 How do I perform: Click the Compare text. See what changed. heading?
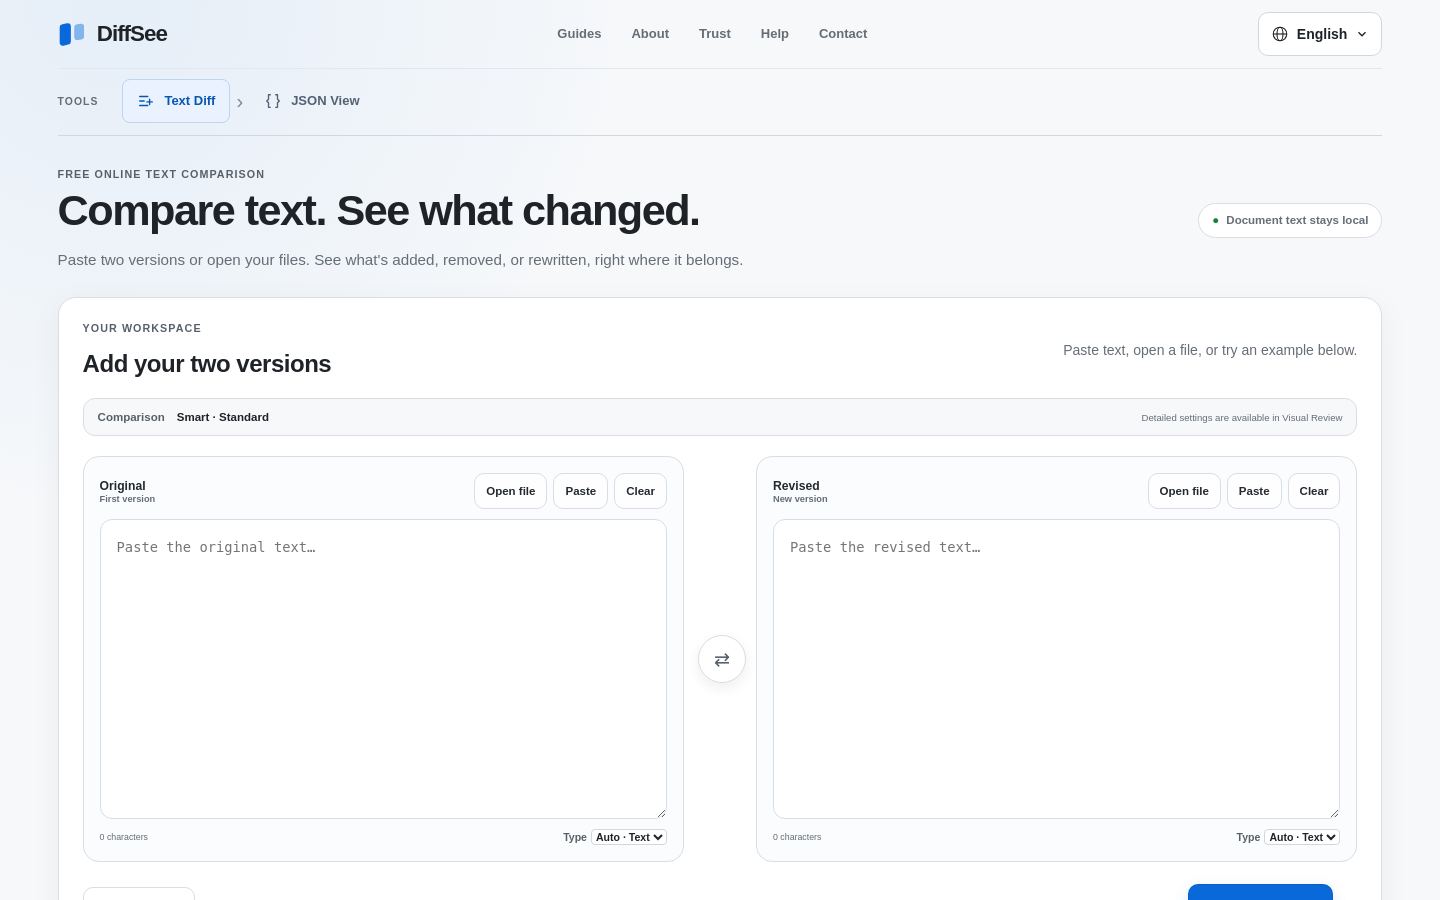point(379,211)
